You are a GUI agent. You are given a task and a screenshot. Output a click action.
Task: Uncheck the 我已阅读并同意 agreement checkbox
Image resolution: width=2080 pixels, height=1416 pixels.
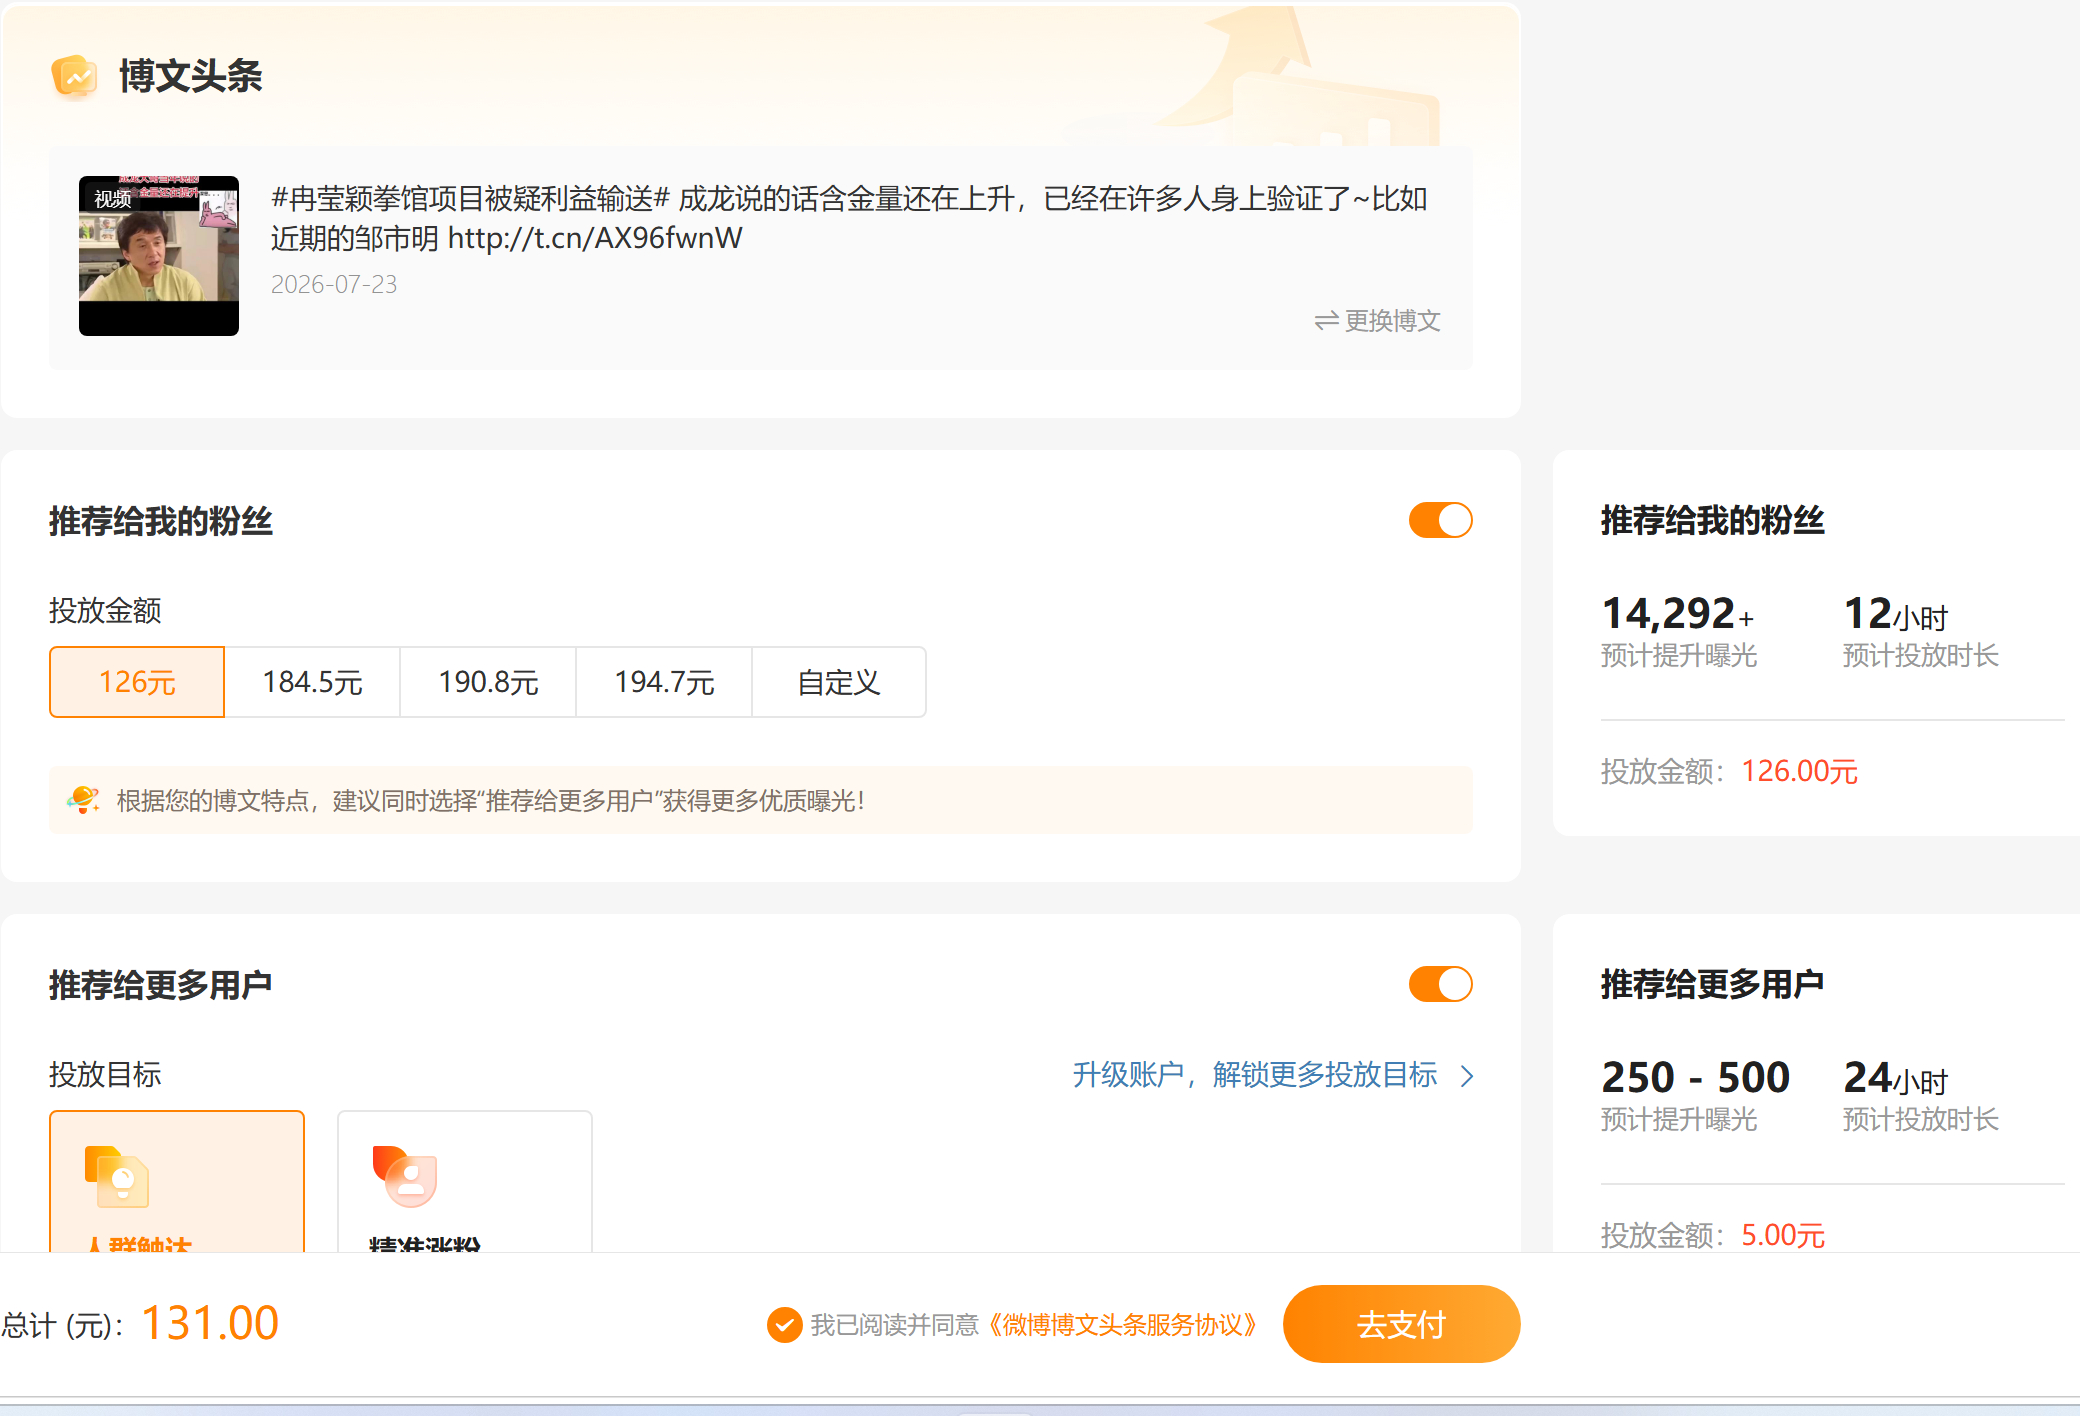tap(784, 1325)
